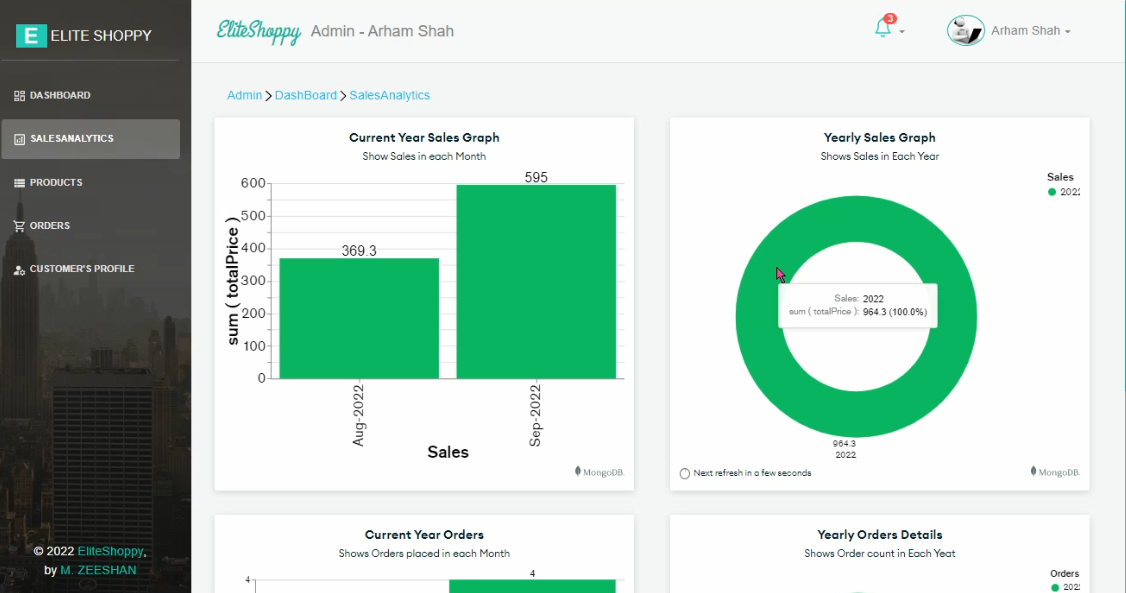Click the EliteShoppy footer link
1126x593 pixels.
111,551
